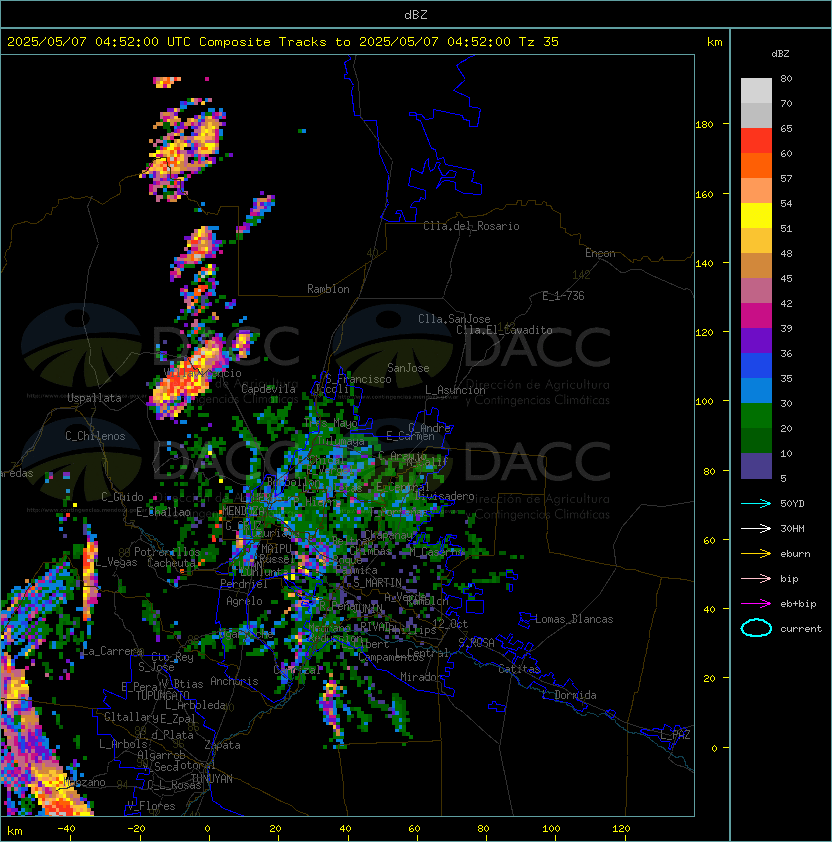Click the 'C_Guido' map label
The width and height of the screenshot is (832, 842).
[x=122, y=497]
